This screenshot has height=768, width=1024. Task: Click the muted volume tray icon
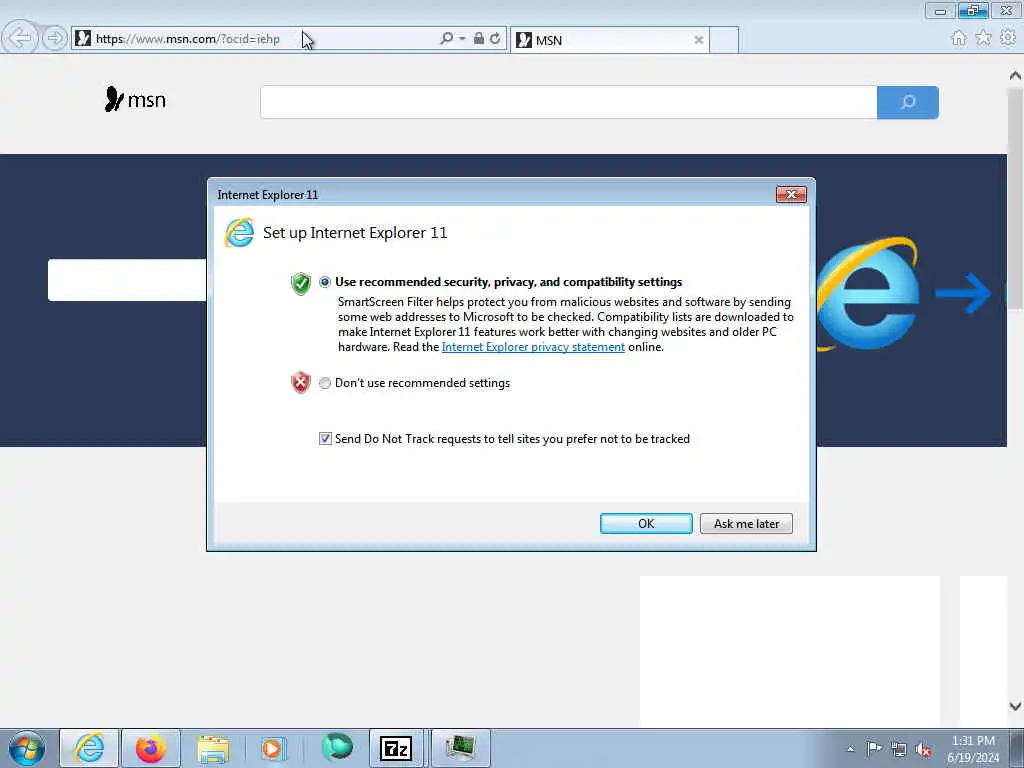(923, 749)
